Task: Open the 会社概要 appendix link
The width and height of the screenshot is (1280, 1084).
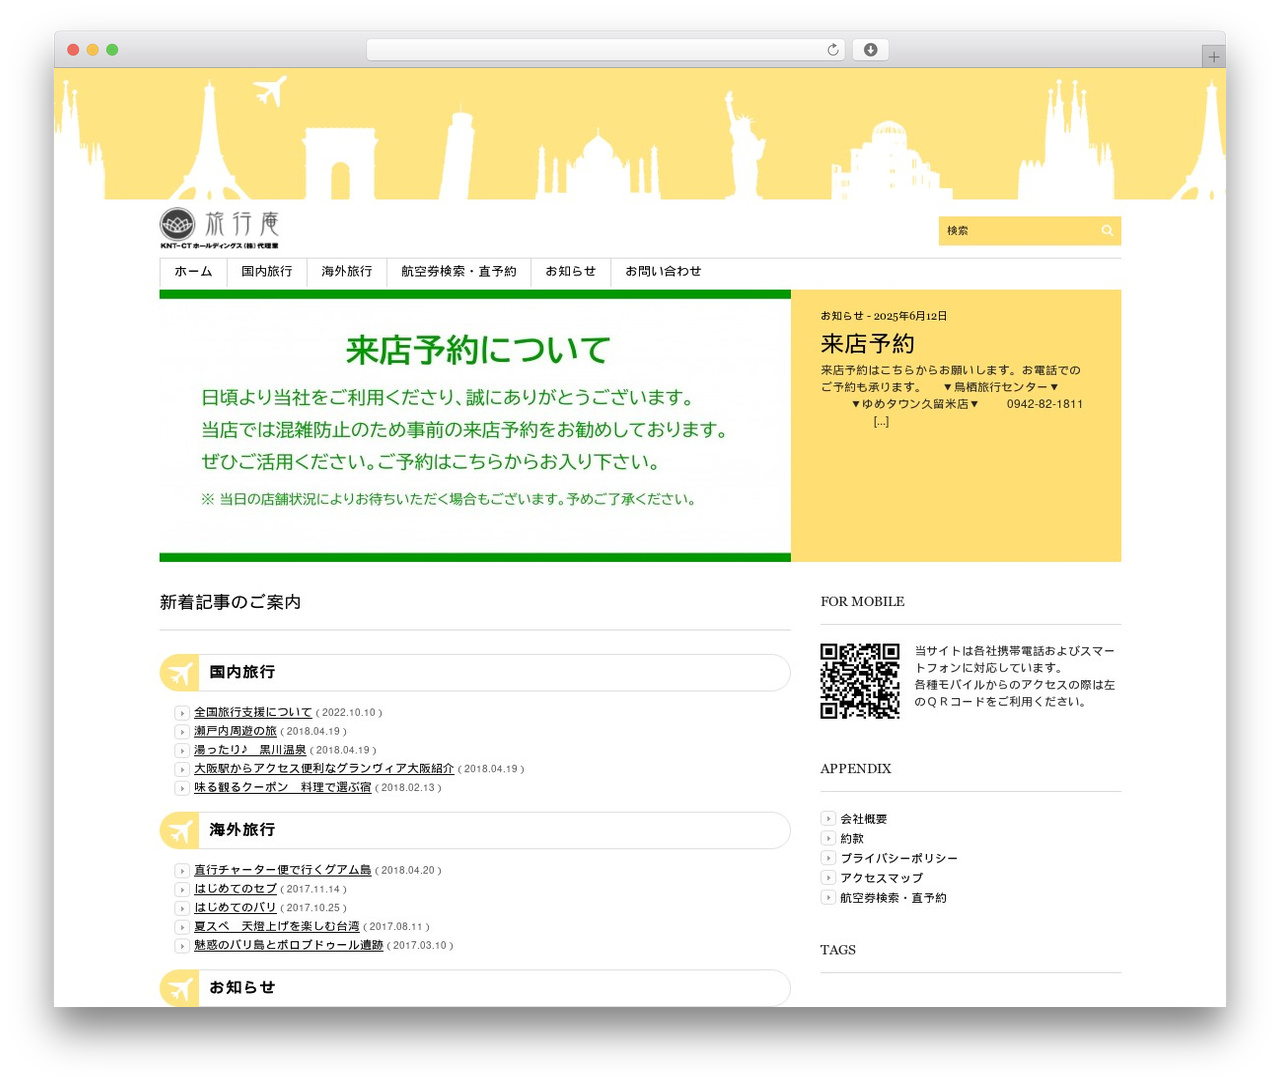Action: pyautogui.click(x=864, y=819)
